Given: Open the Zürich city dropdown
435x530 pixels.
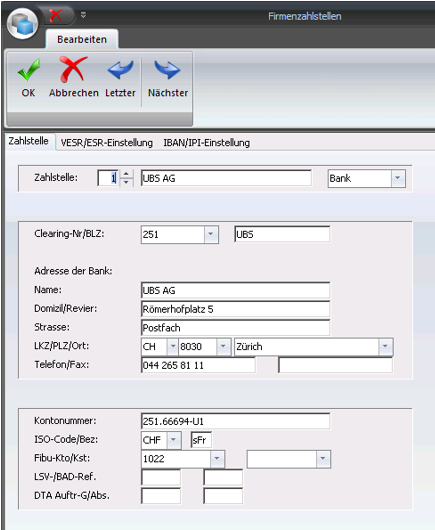Looking at the screenshot, I should [385, 346].
